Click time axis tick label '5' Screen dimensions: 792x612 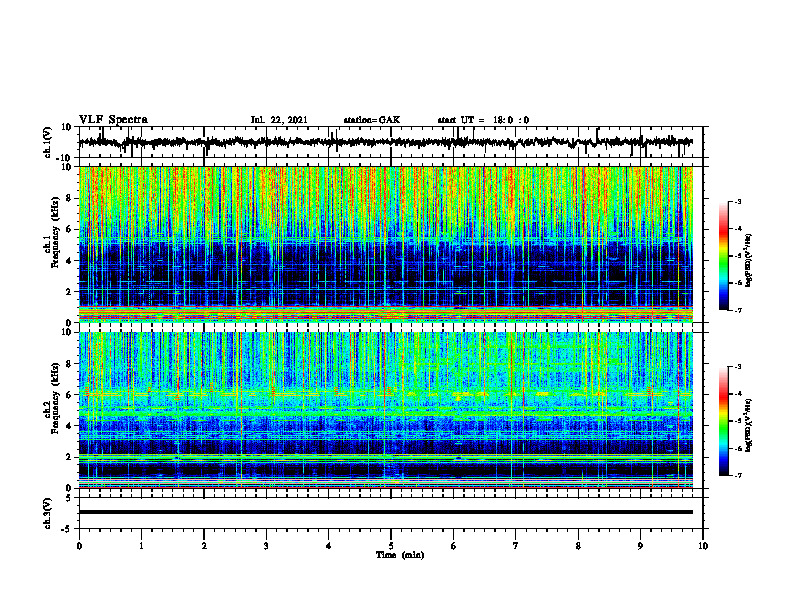click(x=391, y=546)
